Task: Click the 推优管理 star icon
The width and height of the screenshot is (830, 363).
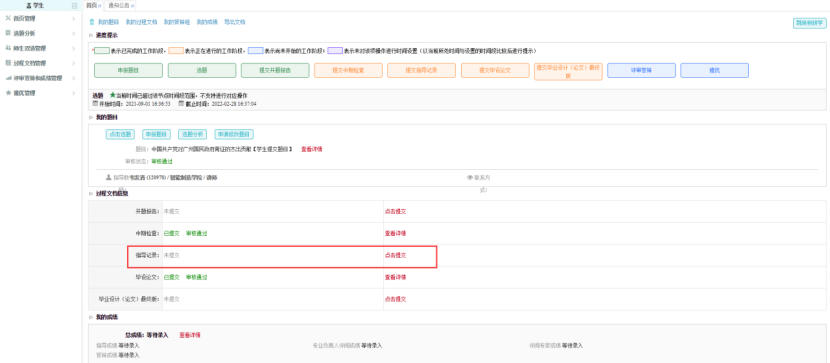Action: pyautogui.click(x=8, y=93)
